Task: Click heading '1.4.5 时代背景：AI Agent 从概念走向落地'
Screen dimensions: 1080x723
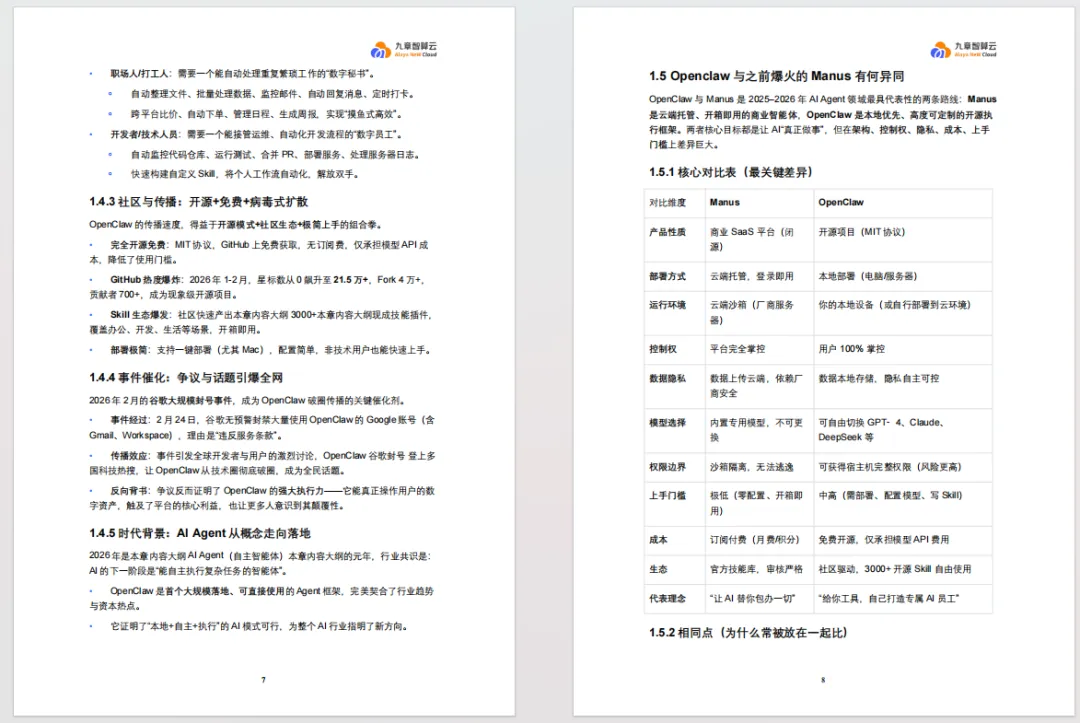Action: coord(200,533)
